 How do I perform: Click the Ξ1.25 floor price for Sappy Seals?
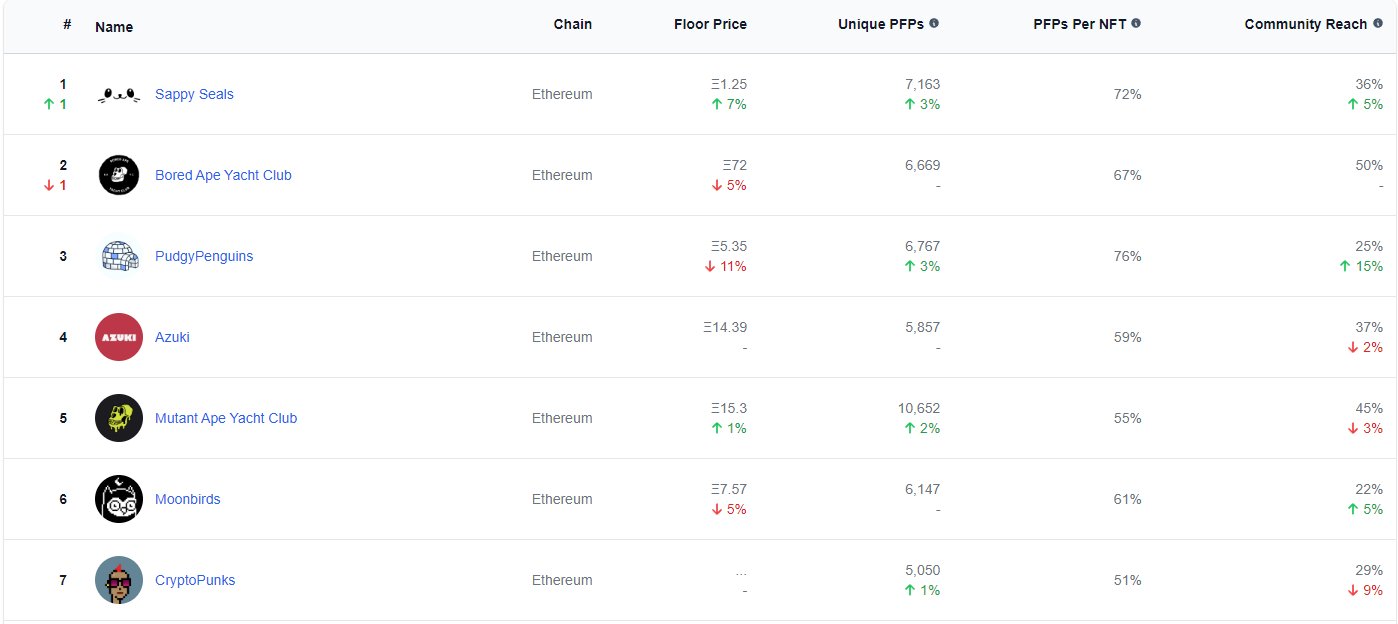[729, 84]
